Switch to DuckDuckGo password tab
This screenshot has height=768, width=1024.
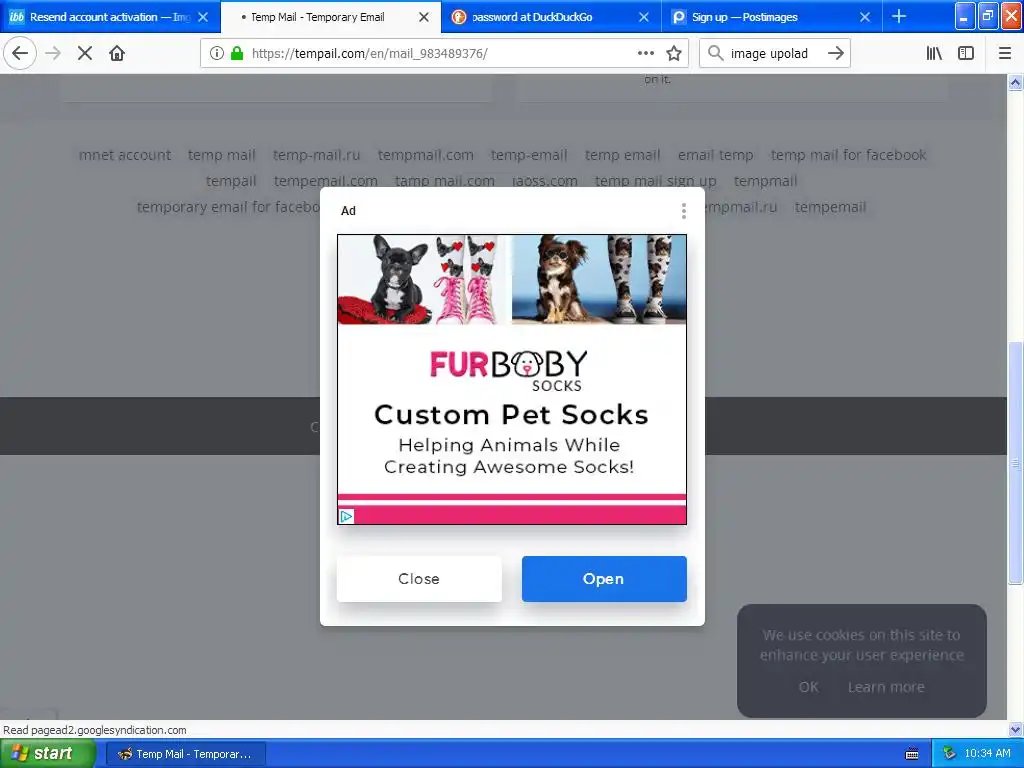[552, 17]
